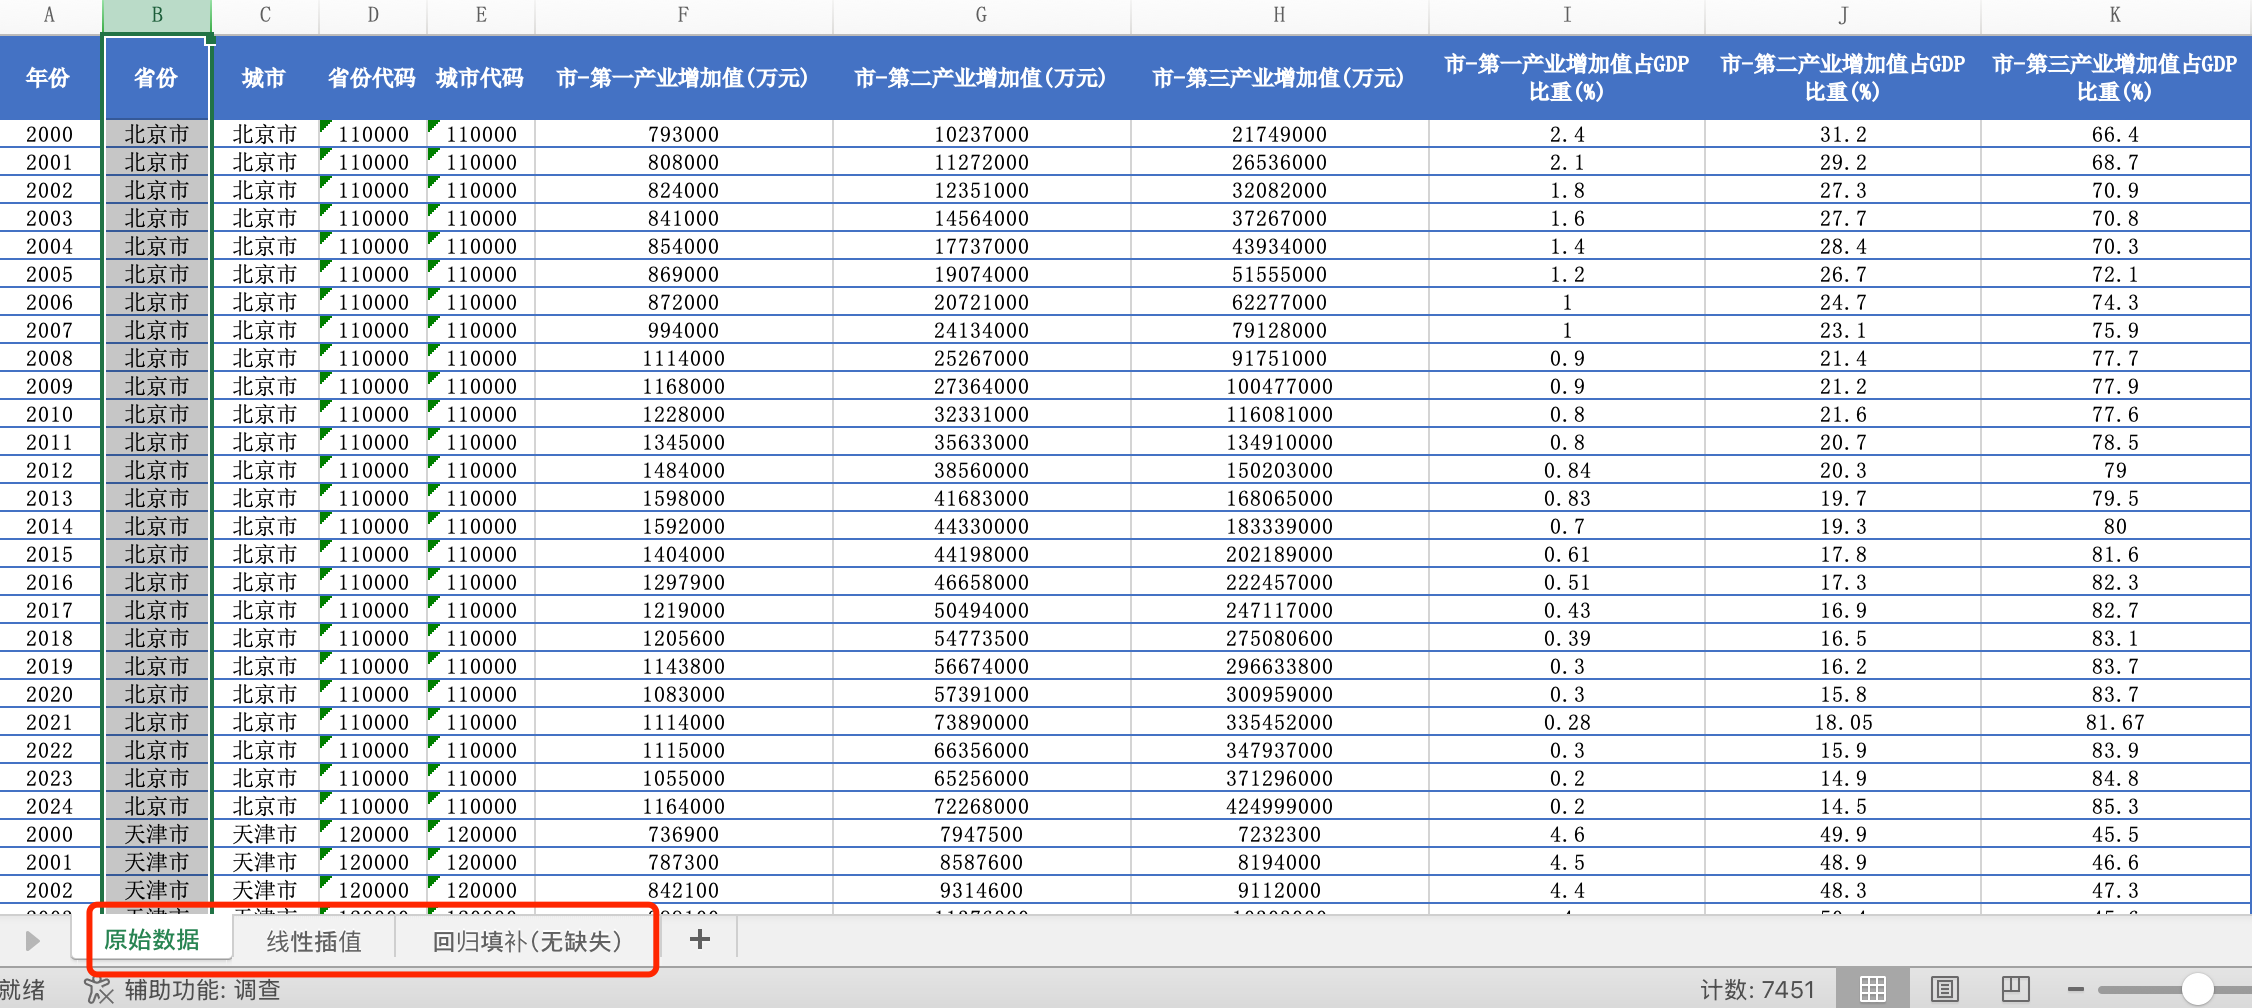Select column E header

(481, 15)
